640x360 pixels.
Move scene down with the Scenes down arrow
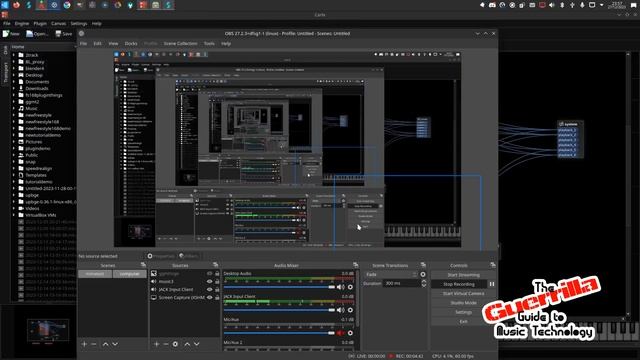coord(115,344)
